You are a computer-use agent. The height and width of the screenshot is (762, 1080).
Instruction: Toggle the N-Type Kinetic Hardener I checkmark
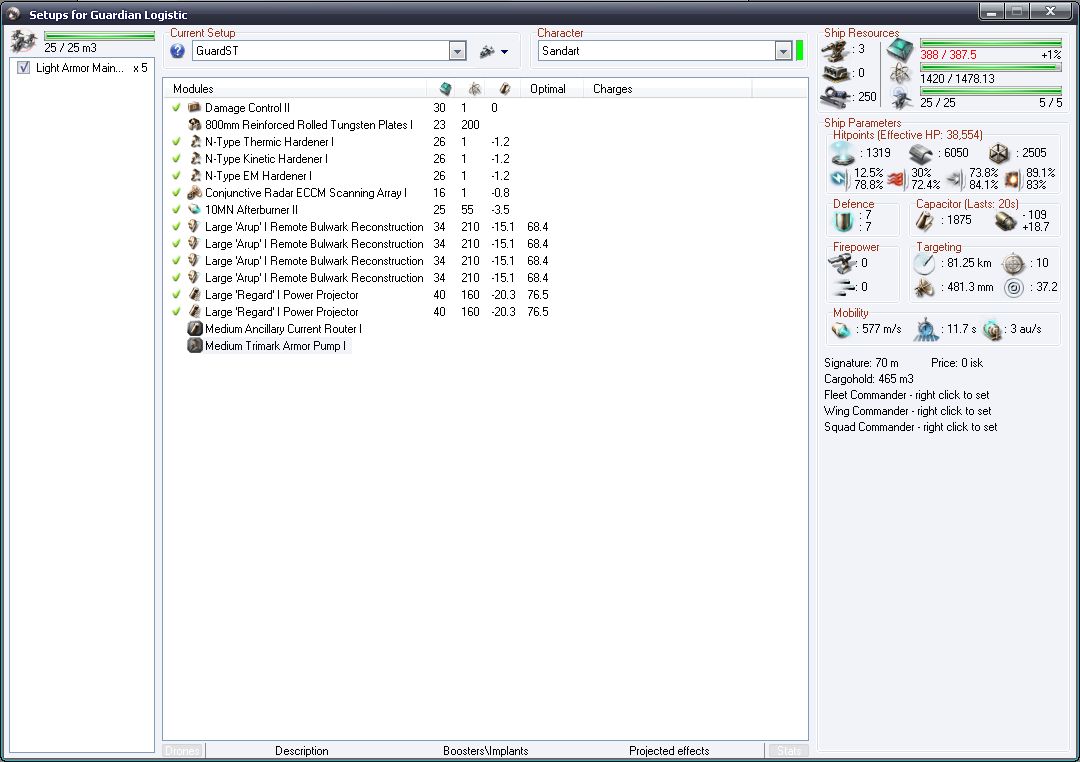point(176,158)
